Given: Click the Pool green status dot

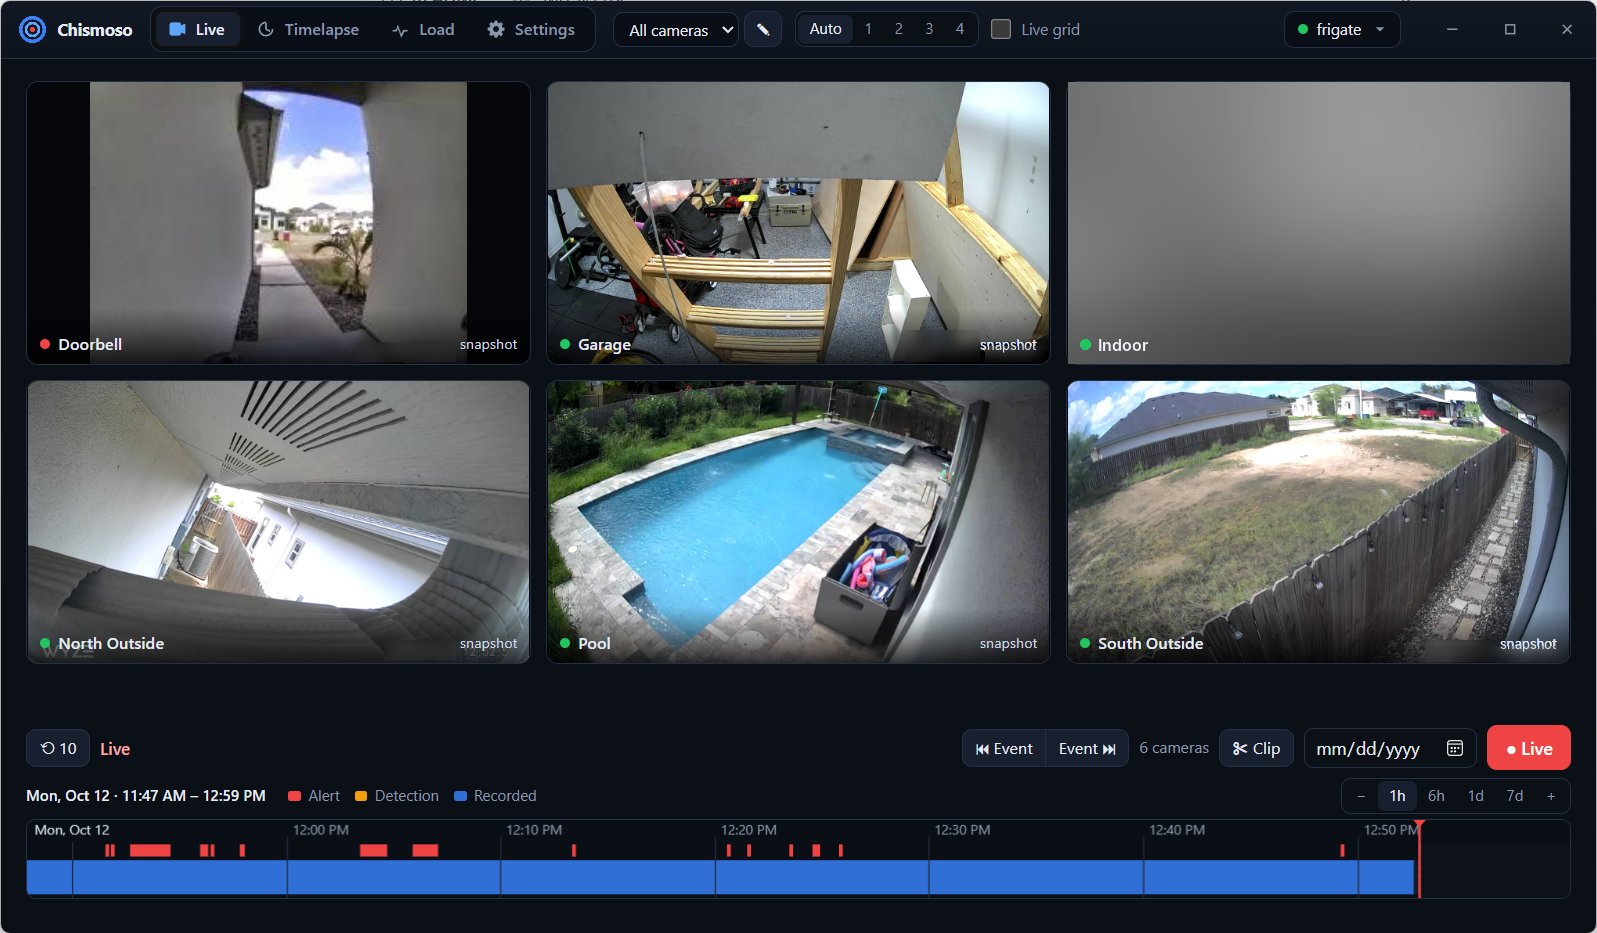Looking at the screenshot, I should [565, 643].
